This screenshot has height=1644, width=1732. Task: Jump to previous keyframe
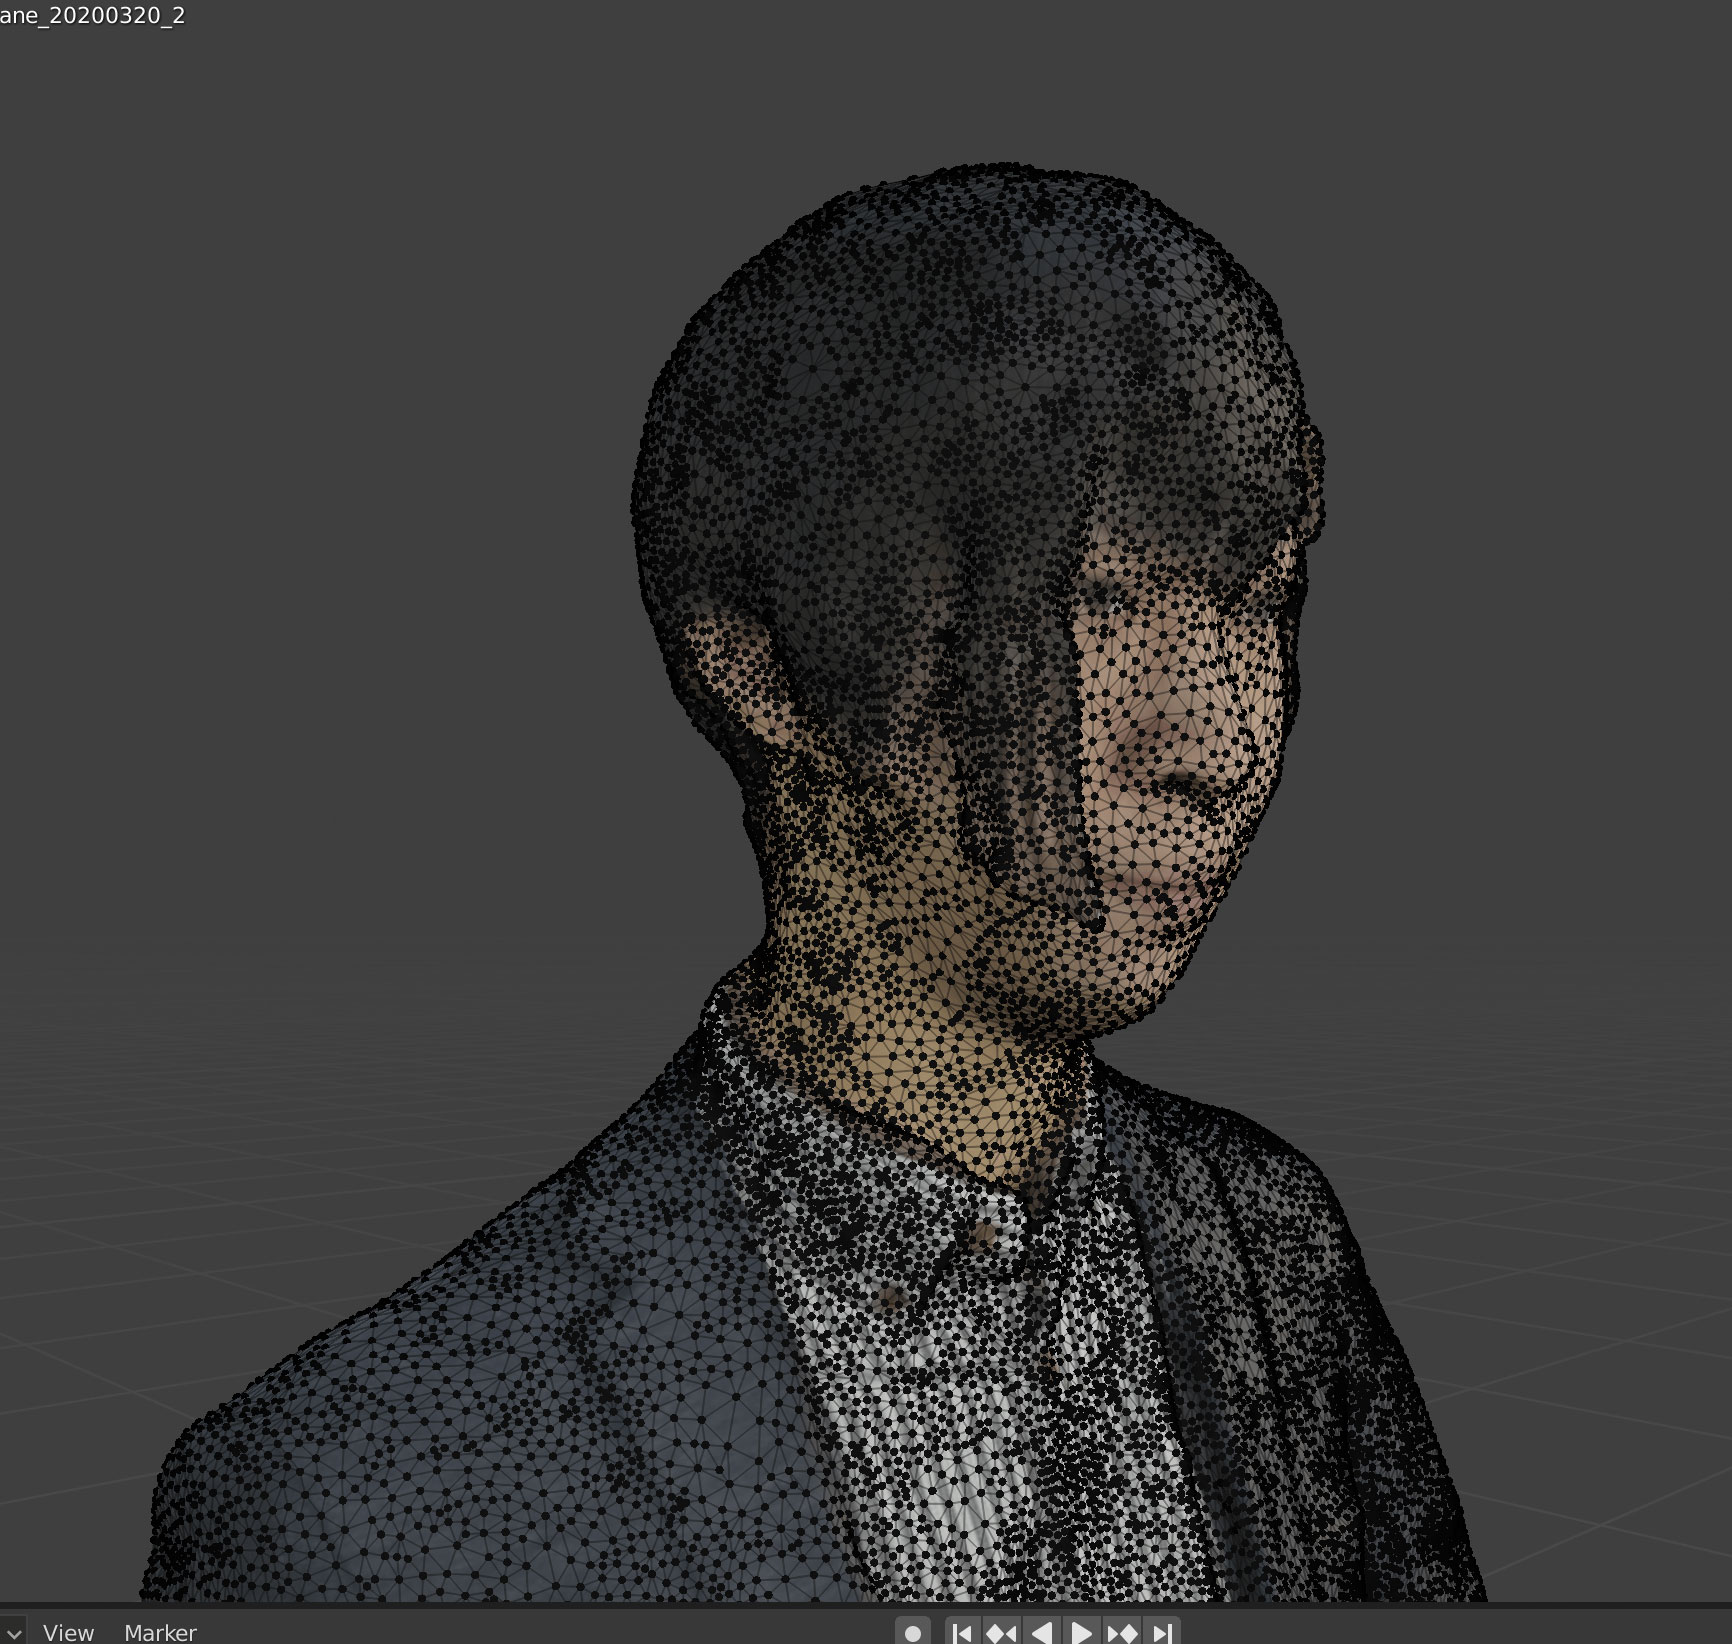pos(1001,1633)
